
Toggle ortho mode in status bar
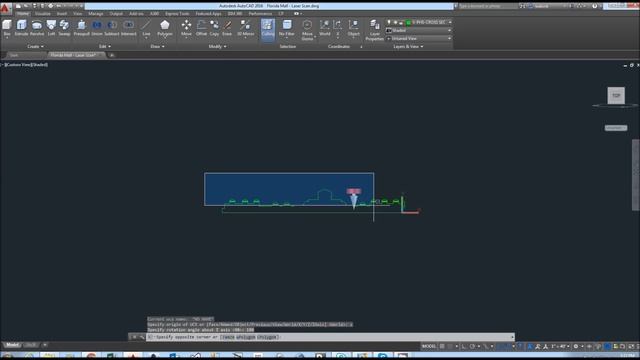pos(464,346)
